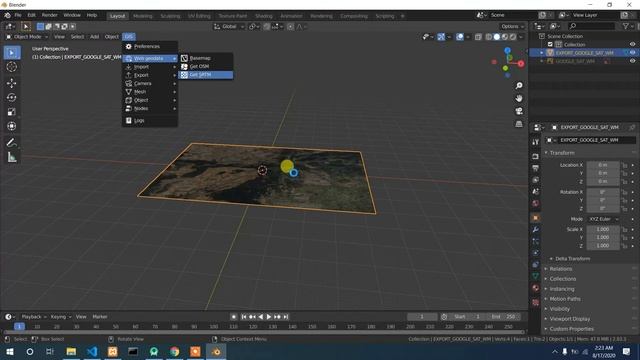Open Chrome from the Windows taskbar
Viewport: 640px width, 360px height.
point(175,351)
